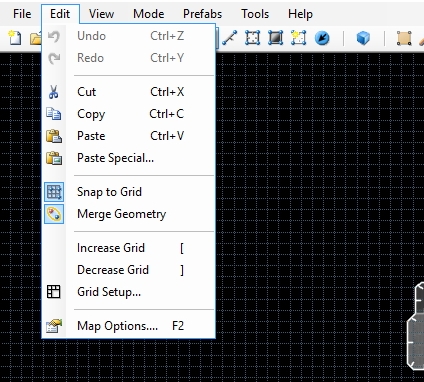Open the Mode menu
Image resolution: width=424 pixels, height=382 pixels.
click(149, 14)
